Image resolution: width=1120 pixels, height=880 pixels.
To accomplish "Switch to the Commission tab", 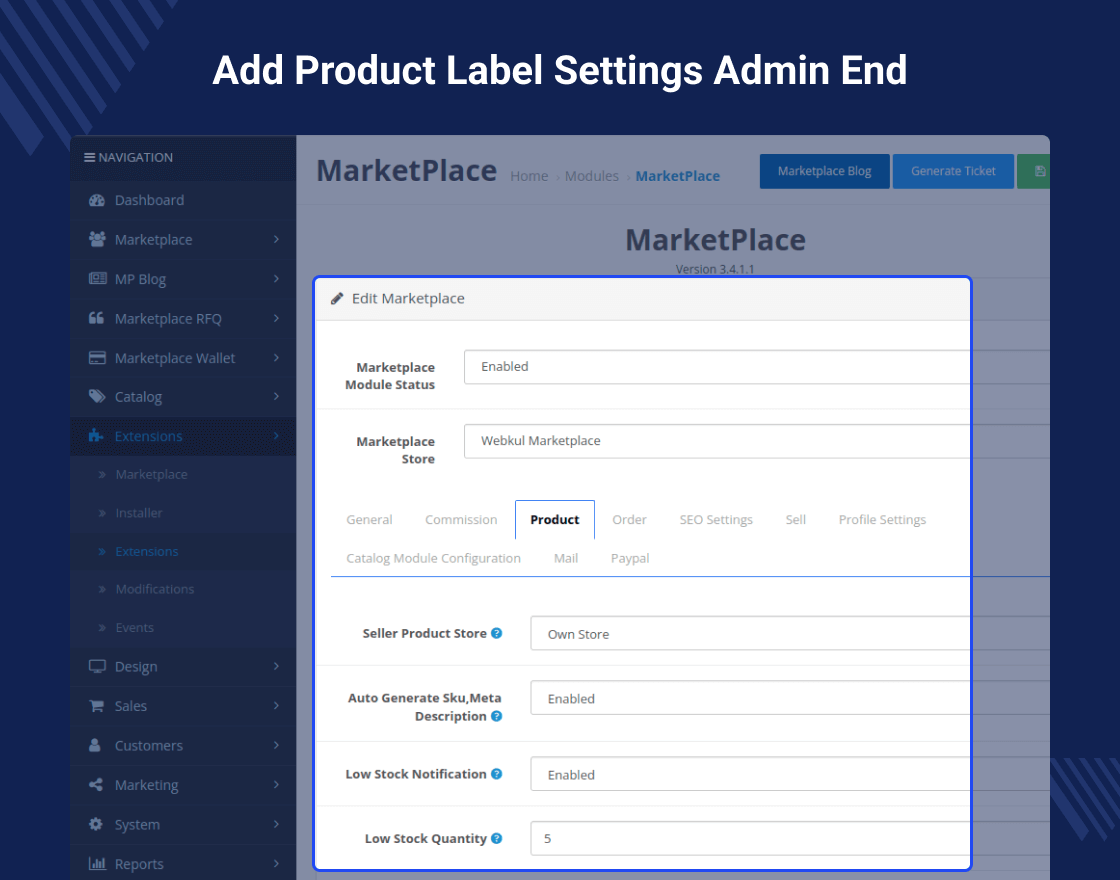I will coord(461,519).
